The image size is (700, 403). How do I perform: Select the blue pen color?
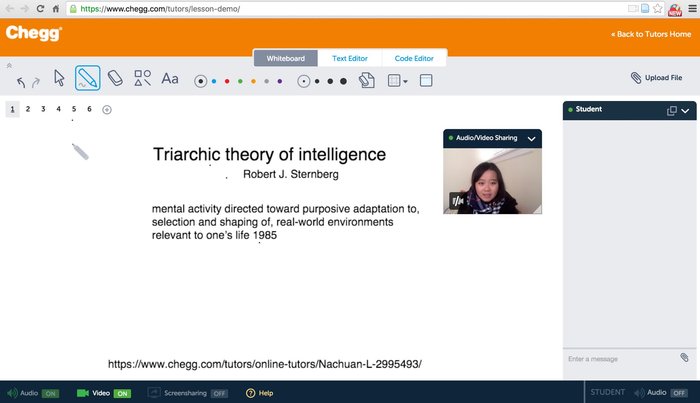(x=214, y=81)
